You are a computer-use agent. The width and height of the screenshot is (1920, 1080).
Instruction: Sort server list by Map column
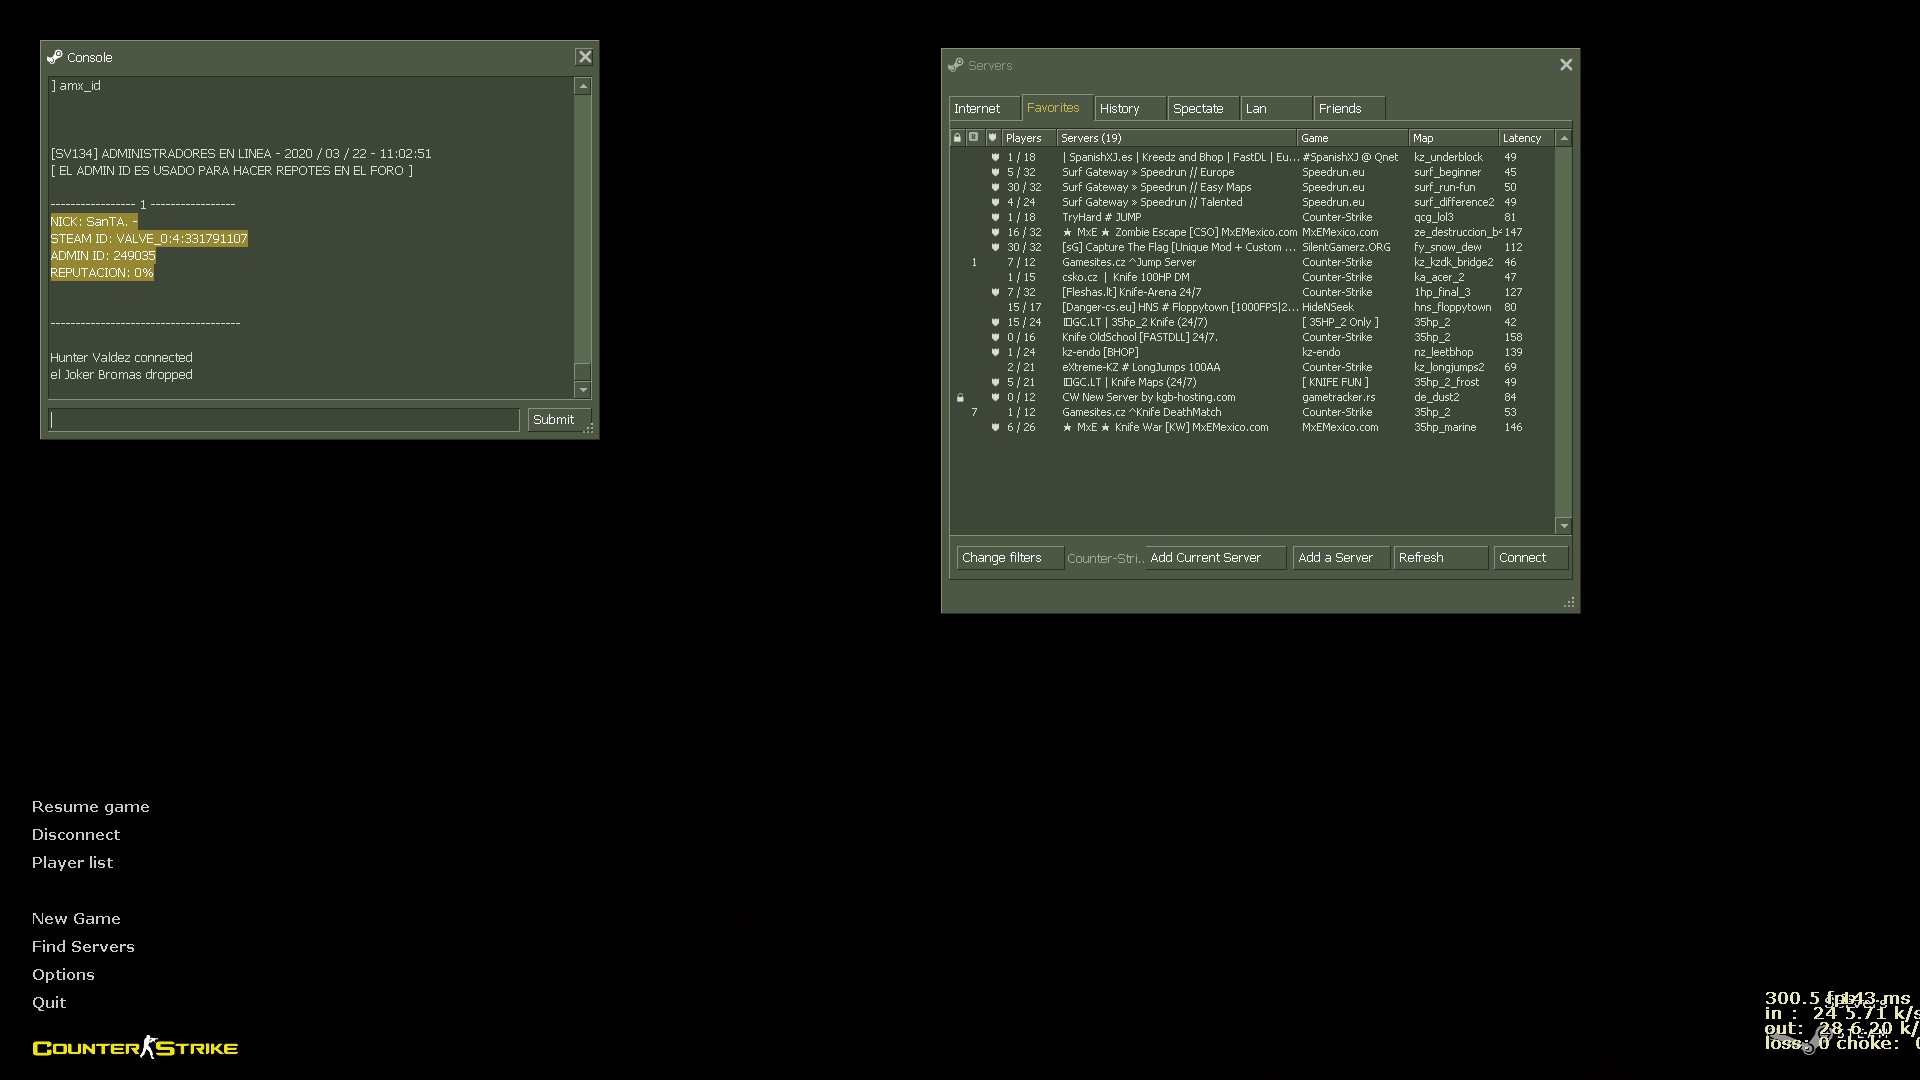point(1454,138)
